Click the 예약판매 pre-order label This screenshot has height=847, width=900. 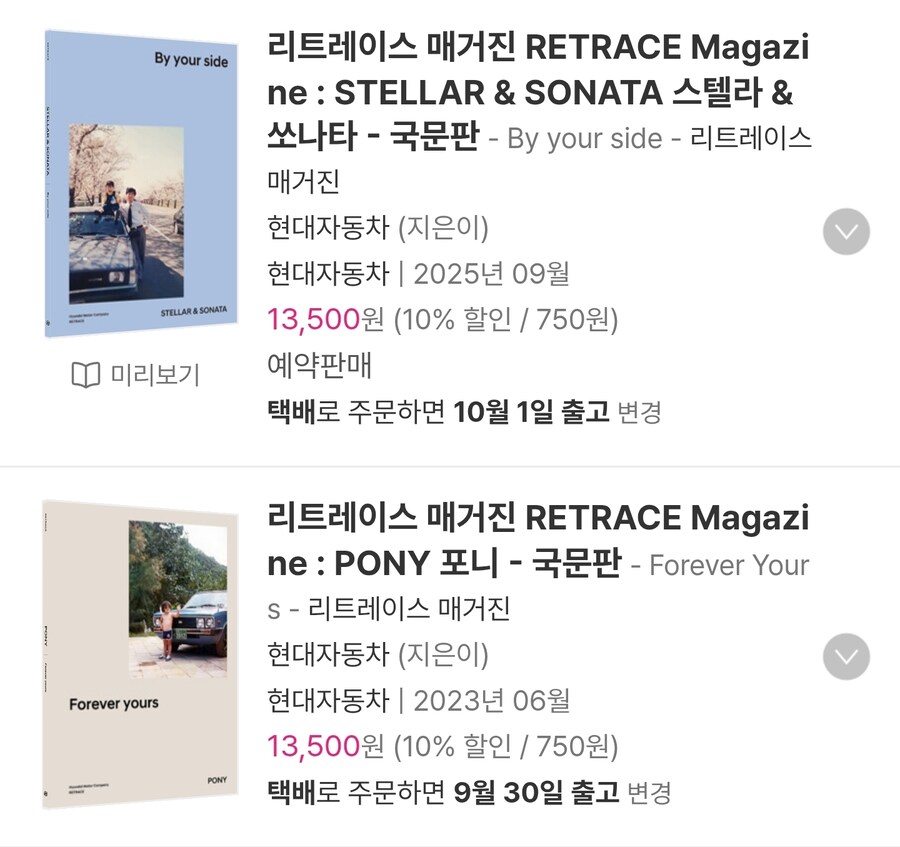[x=320, y=366]
